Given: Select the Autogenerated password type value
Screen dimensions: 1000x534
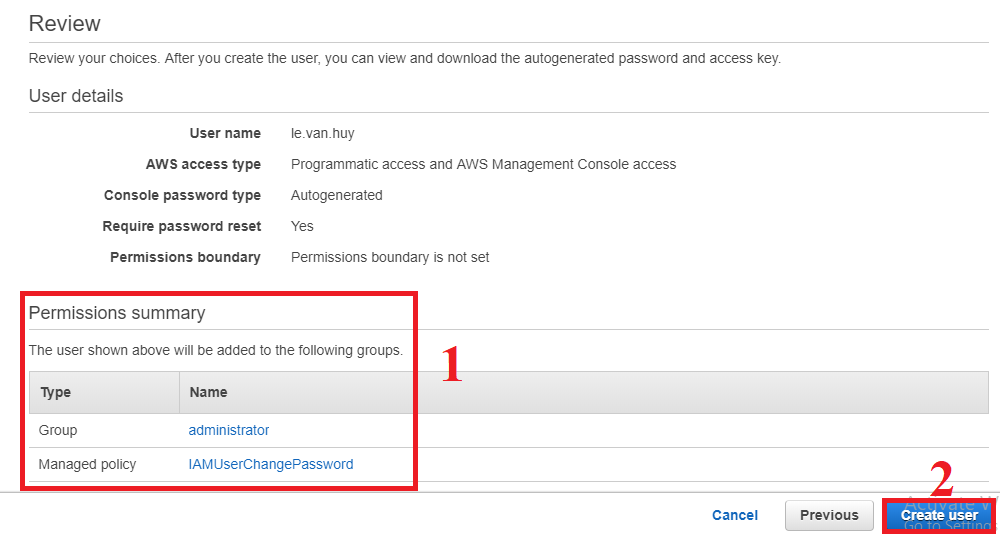Looking at the screenshot, I should point(336,195).
